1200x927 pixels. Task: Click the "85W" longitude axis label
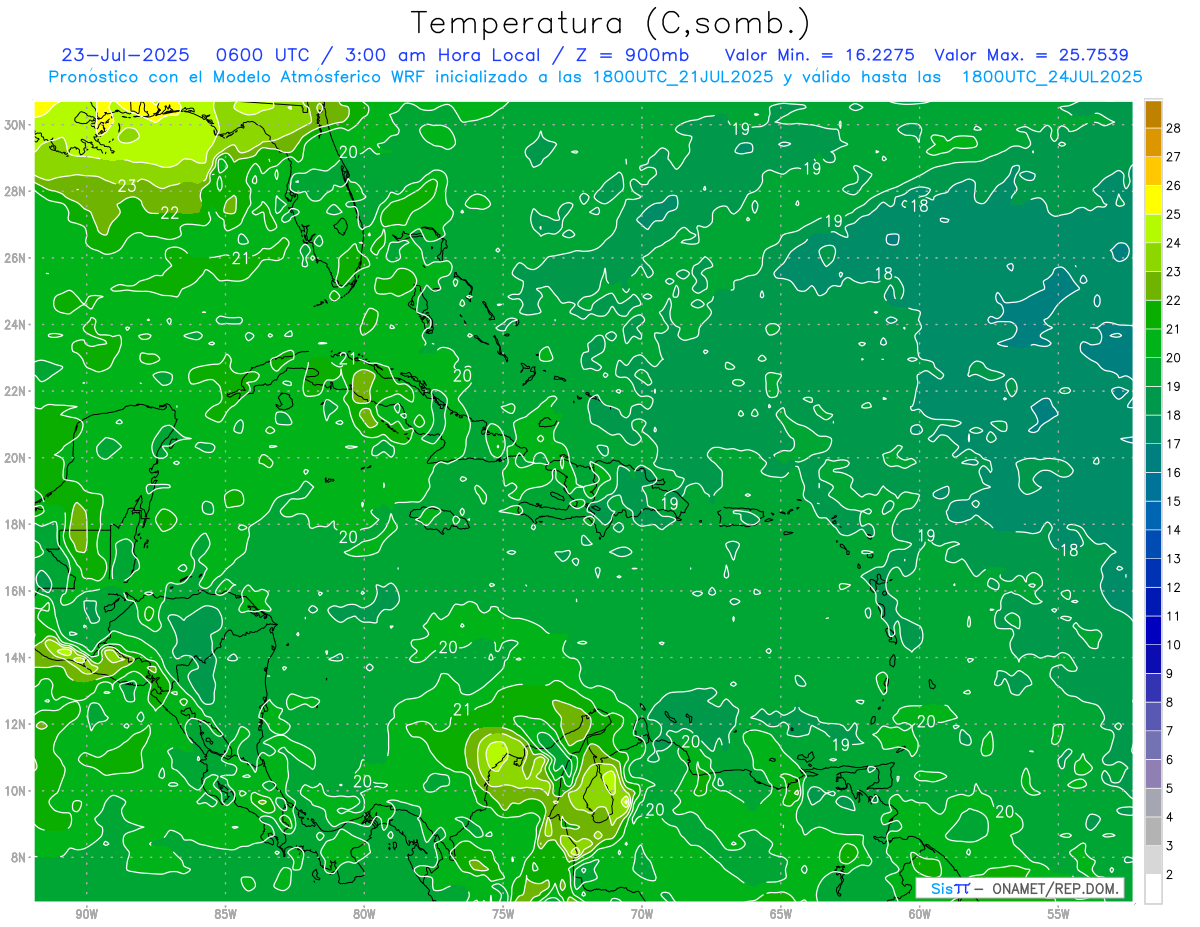click(x=225, y=915)
